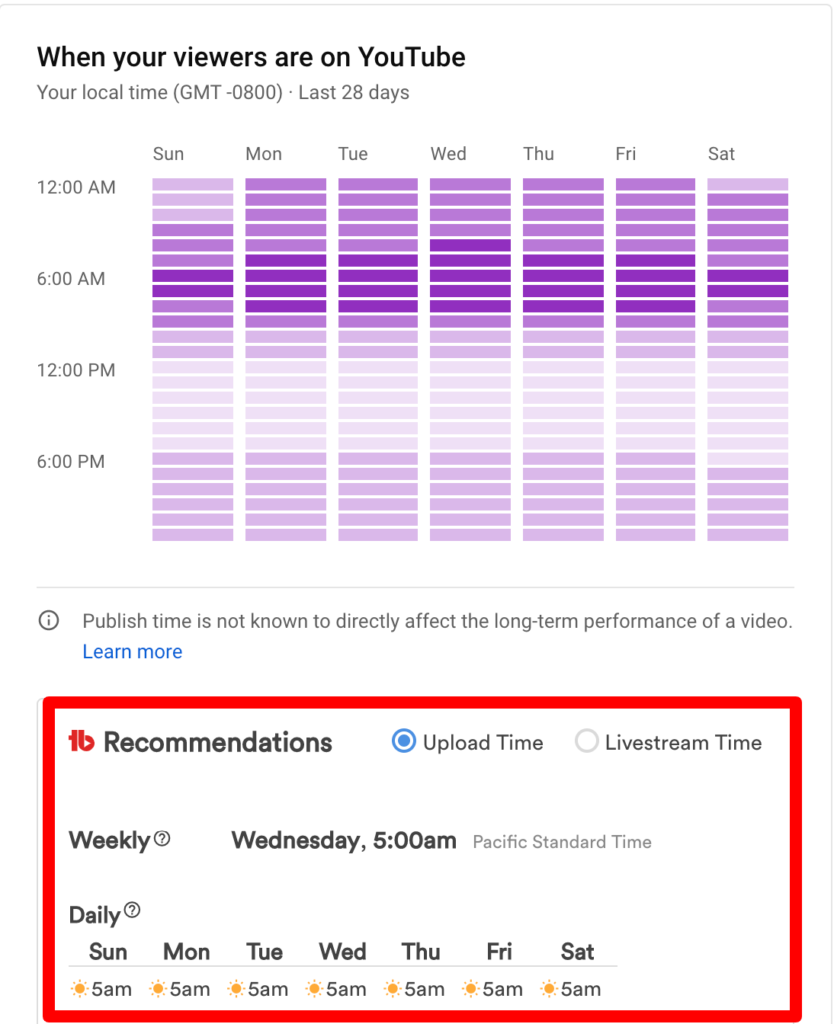Open the Learn more link
This screenshot has width=834, height=1024.
coord(132,651)
